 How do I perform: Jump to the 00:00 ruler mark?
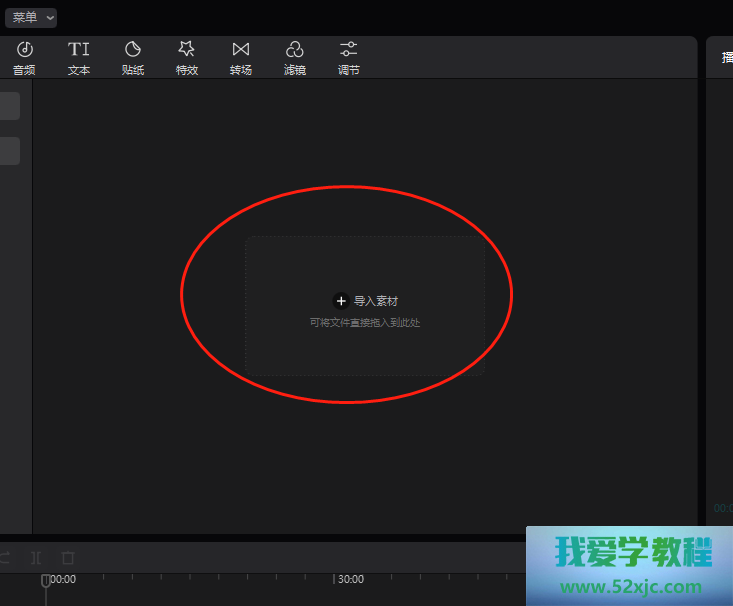[x=63, y=579]
